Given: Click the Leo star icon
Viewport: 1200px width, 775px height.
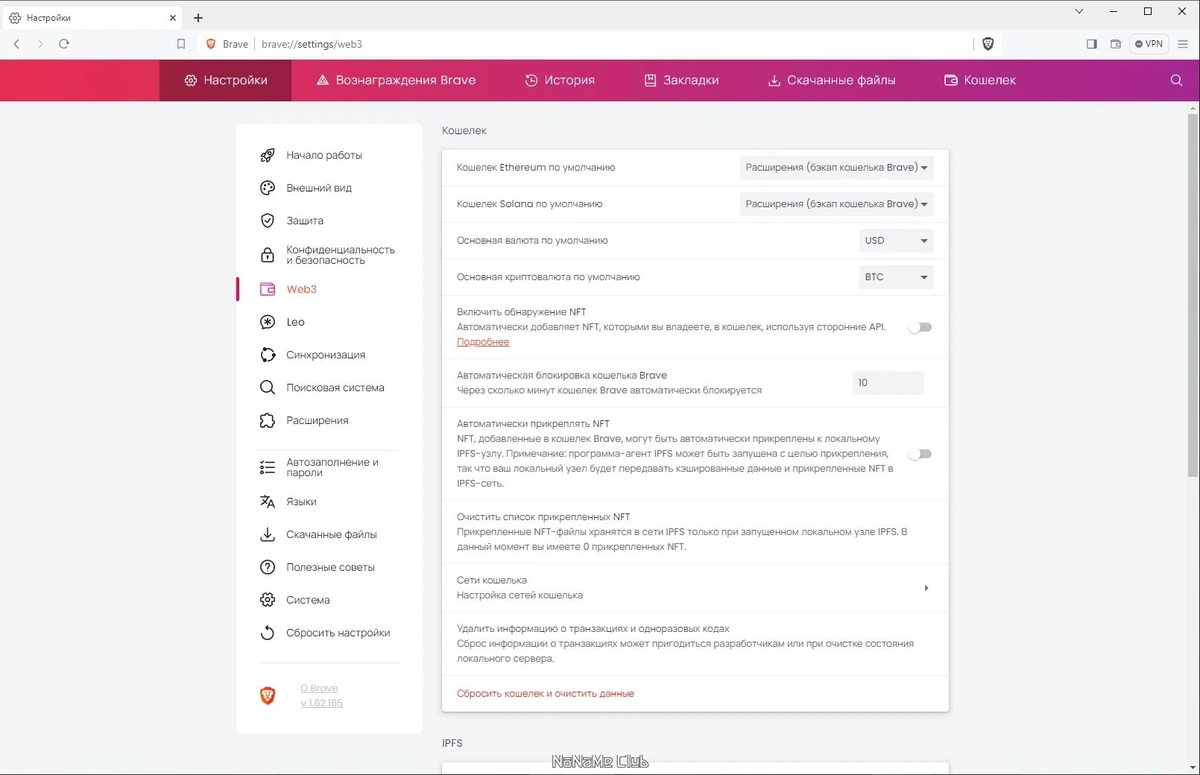Looking at the screenshot, I should pyautogui.click(x=267, y=322).
